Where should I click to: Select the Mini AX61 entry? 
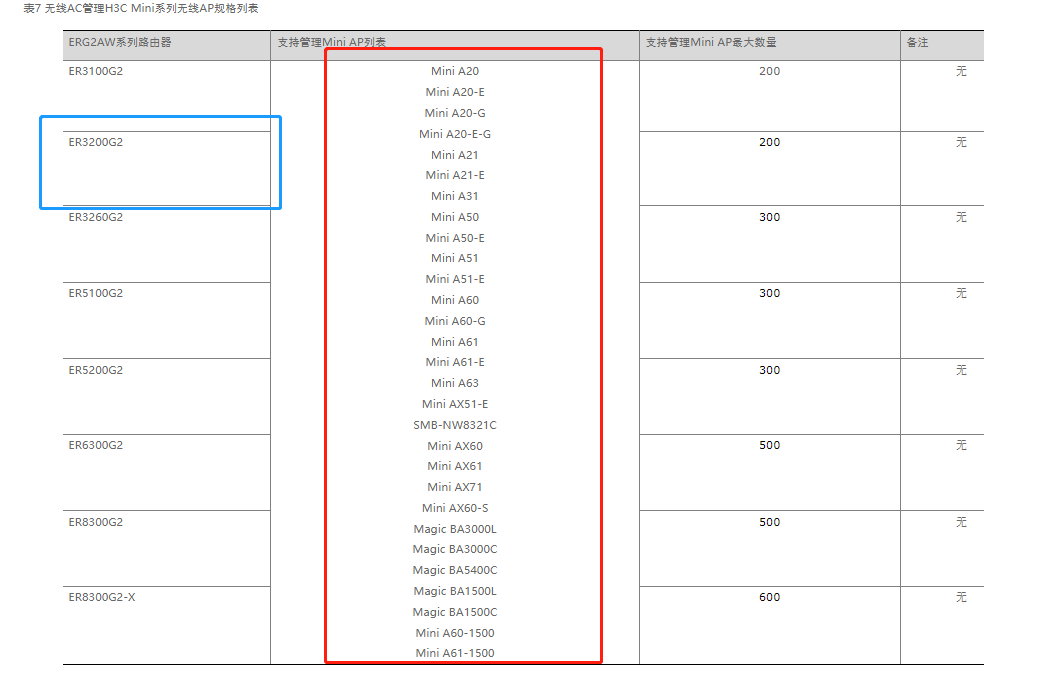pyautogui.click(x=455, y=466)
